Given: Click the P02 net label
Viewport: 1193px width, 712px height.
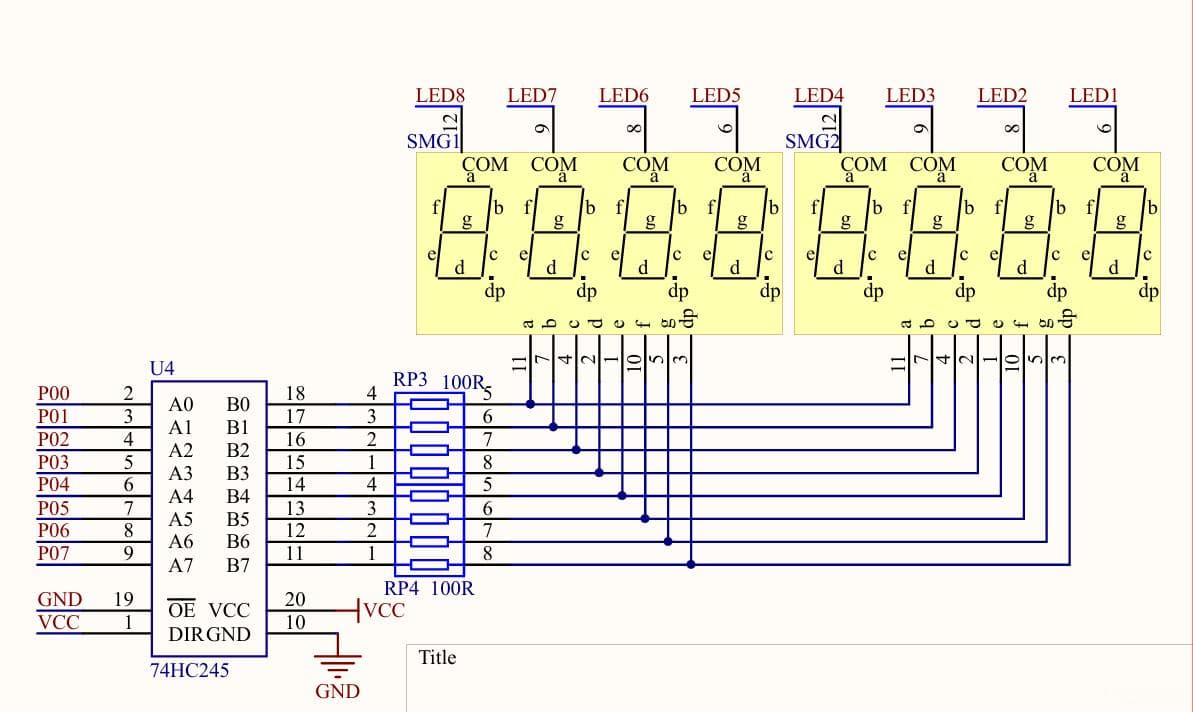Looking at the screenshot, I should pyautogui.click(x=53, y=439).
